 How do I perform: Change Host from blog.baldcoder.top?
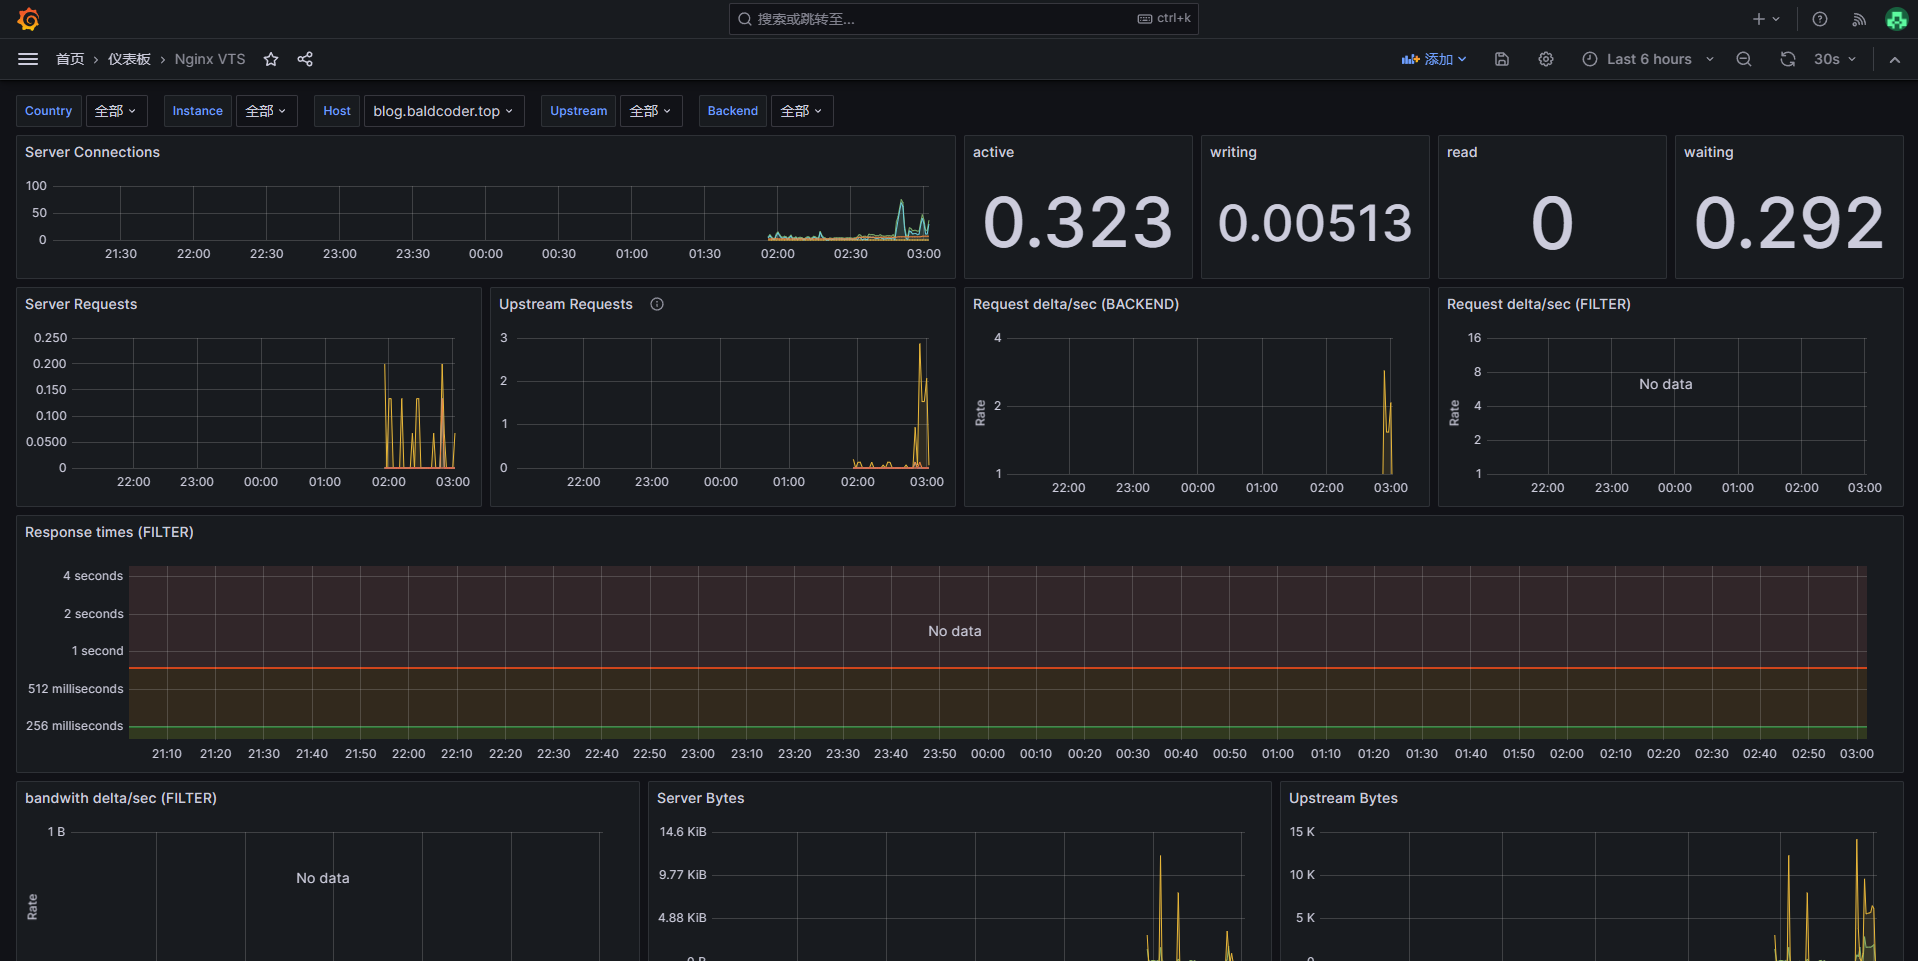[x=443, y=110]
